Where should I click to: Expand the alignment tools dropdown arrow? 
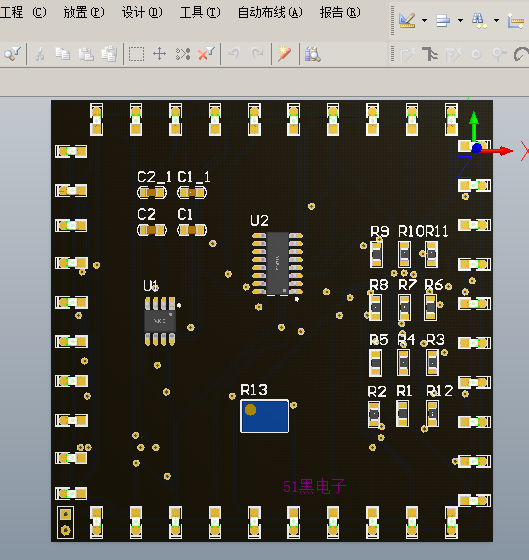tap(460, 20)
